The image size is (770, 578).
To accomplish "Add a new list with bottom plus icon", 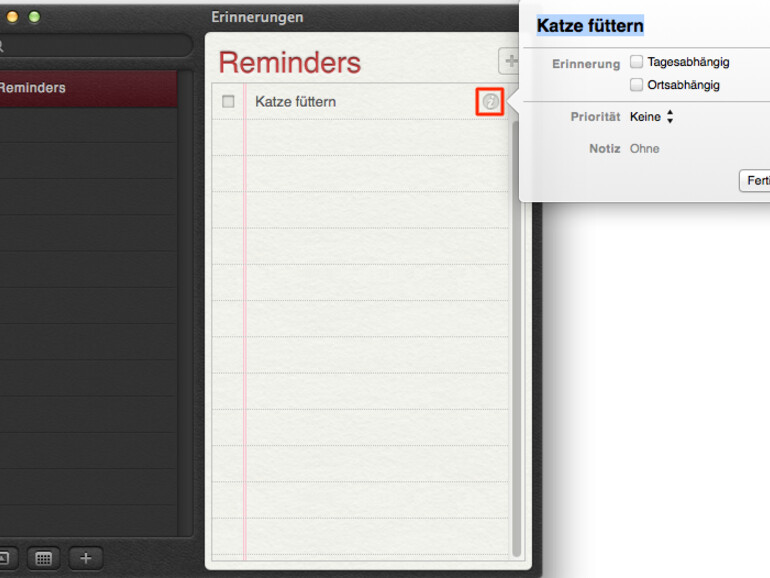I will tap(86, 558).
